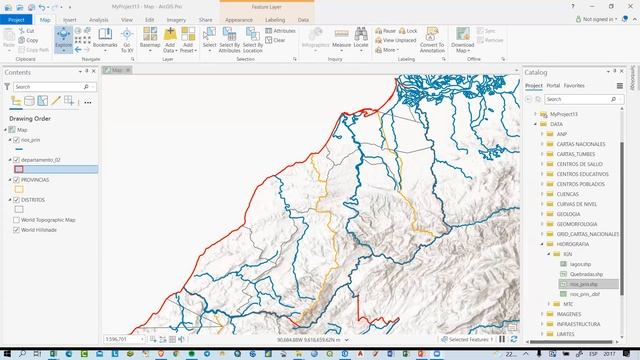The width and height of the screenshot is (640, 360).
Task: Switch to the Labeling ribbon tab
Action: tap(275, 20)
